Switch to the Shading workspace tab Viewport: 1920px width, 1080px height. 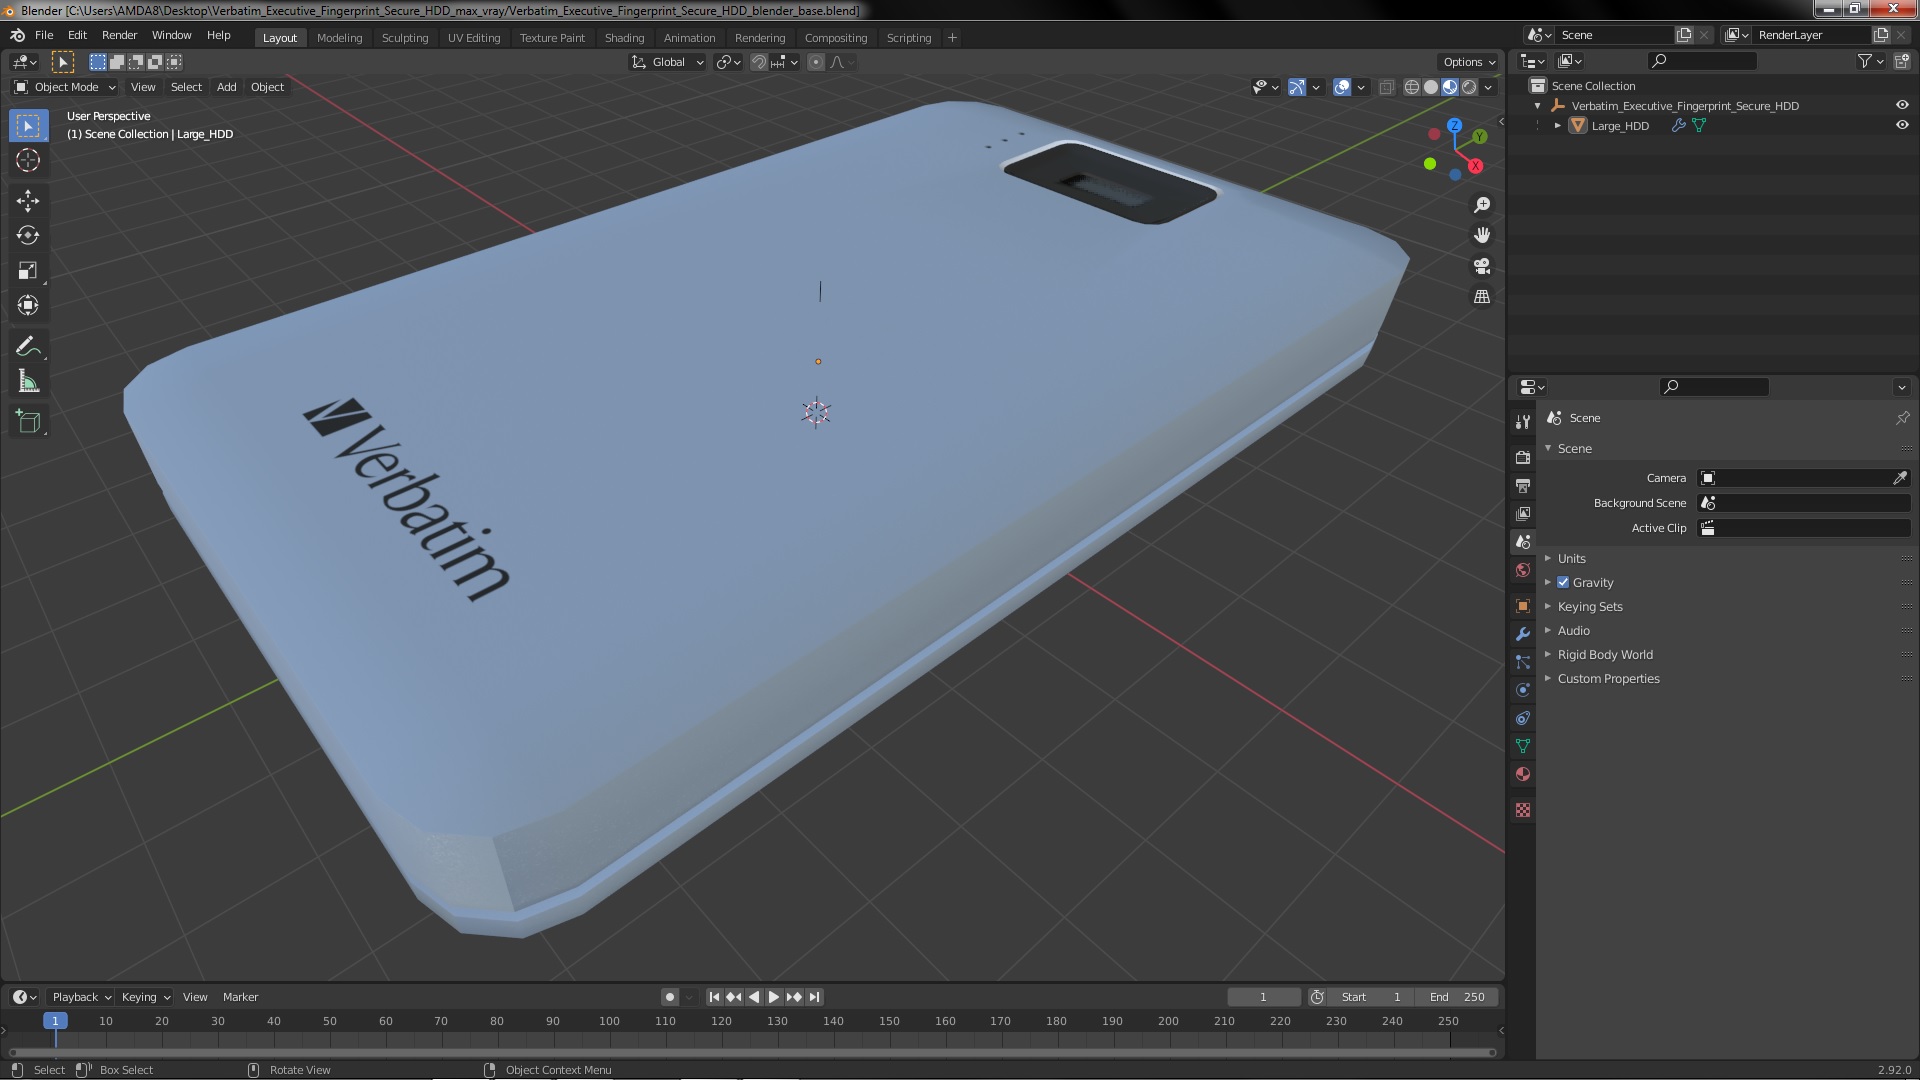pos(624,38)
